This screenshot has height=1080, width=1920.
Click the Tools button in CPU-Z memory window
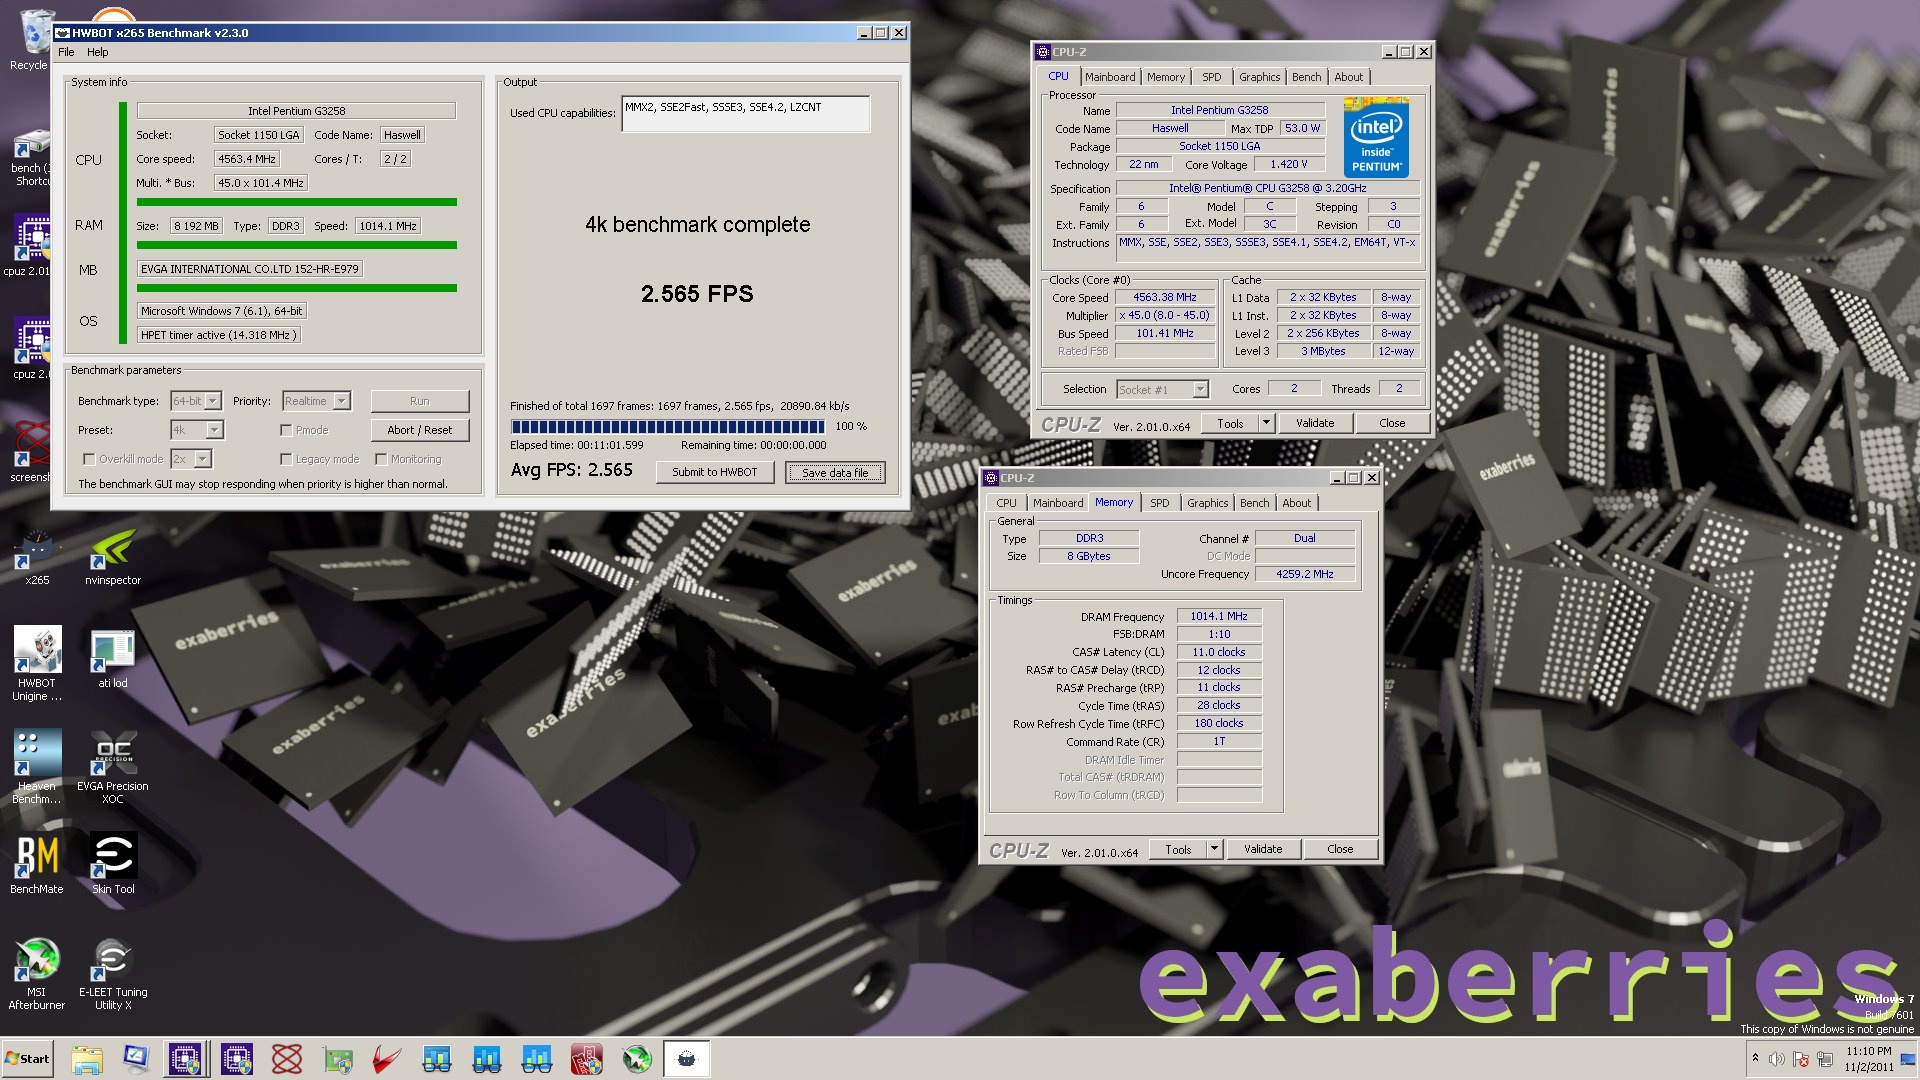click(x=1178, y=849)
